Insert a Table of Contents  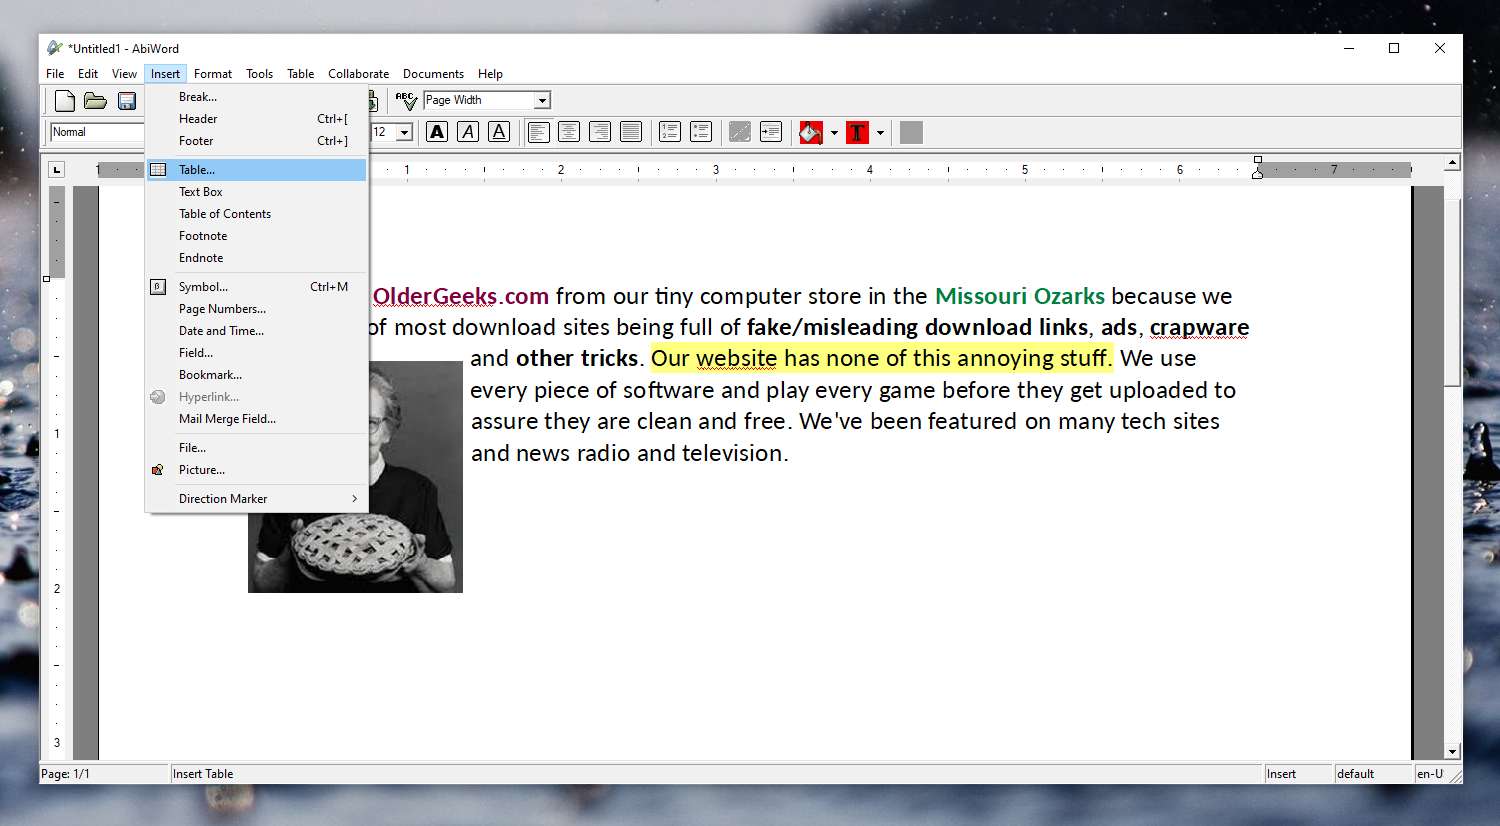257,214
